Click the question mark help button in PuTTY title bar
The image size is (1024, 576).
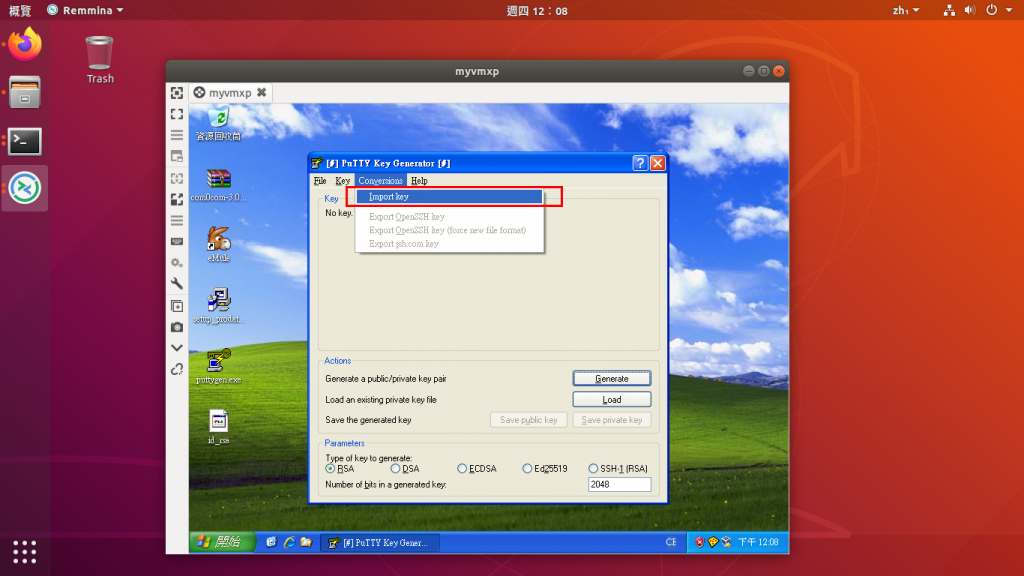[640, 163]
